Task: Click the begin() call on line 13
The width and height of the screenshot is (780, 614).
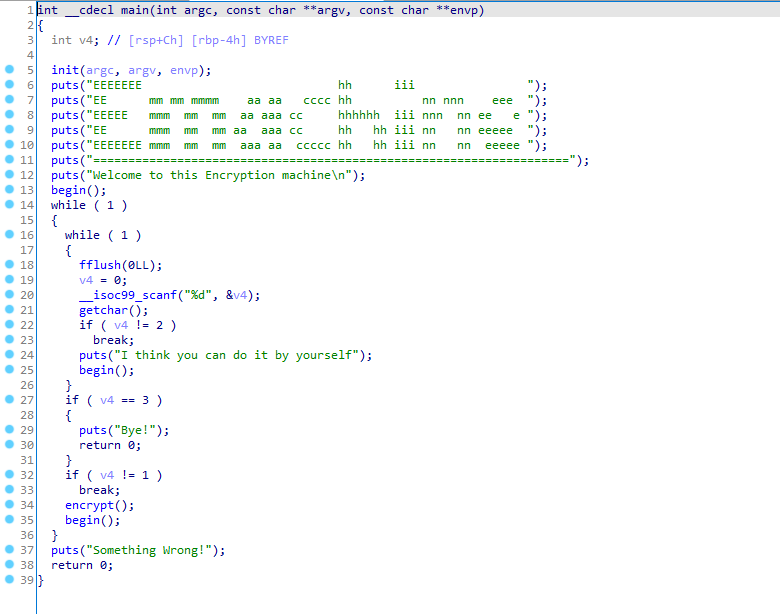Action: click(x=68, y=190)
